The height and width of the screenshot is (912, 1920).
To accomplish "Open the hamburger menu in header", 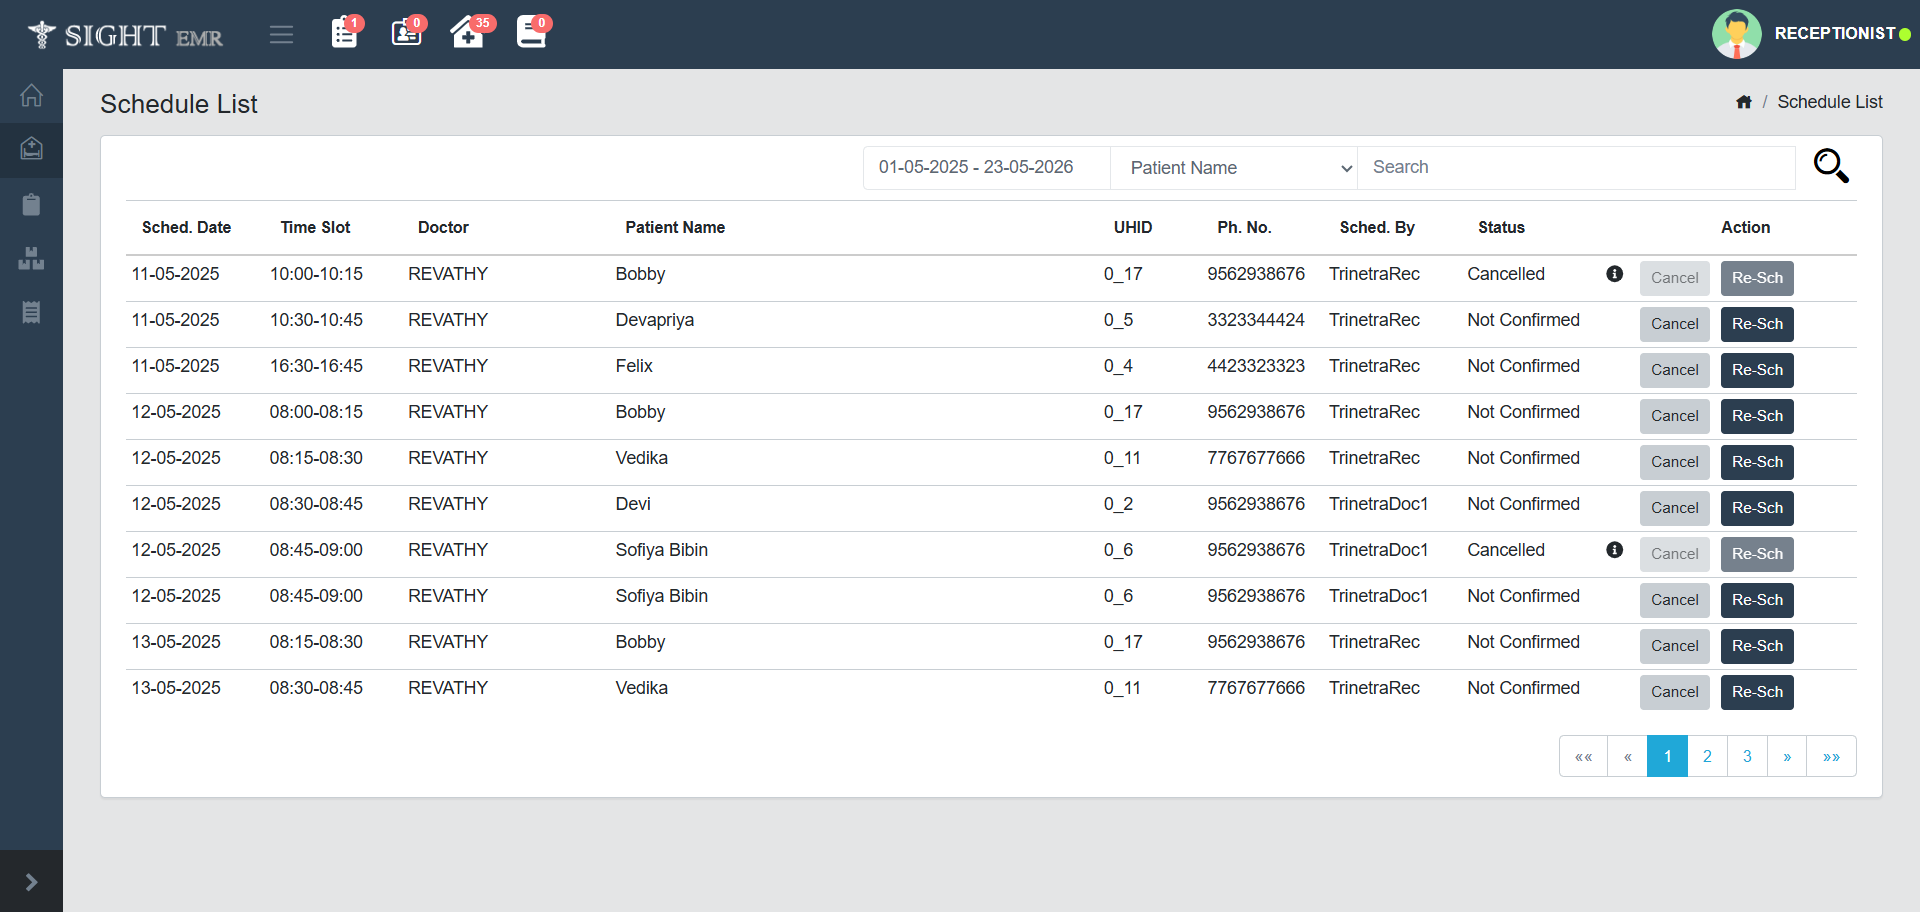I will coord(281,35).
